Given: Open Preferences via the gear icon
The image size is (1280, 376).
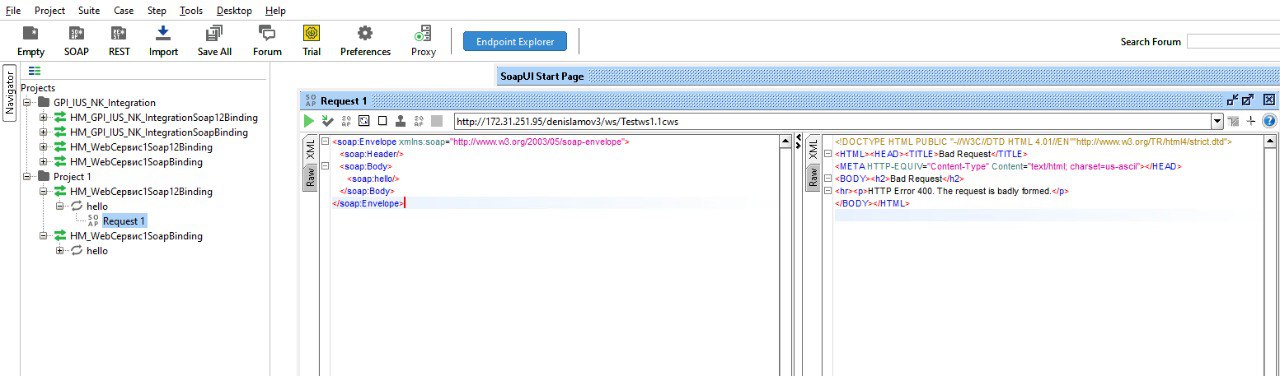Looking at the screenshot, I should (x=365, y=33).
